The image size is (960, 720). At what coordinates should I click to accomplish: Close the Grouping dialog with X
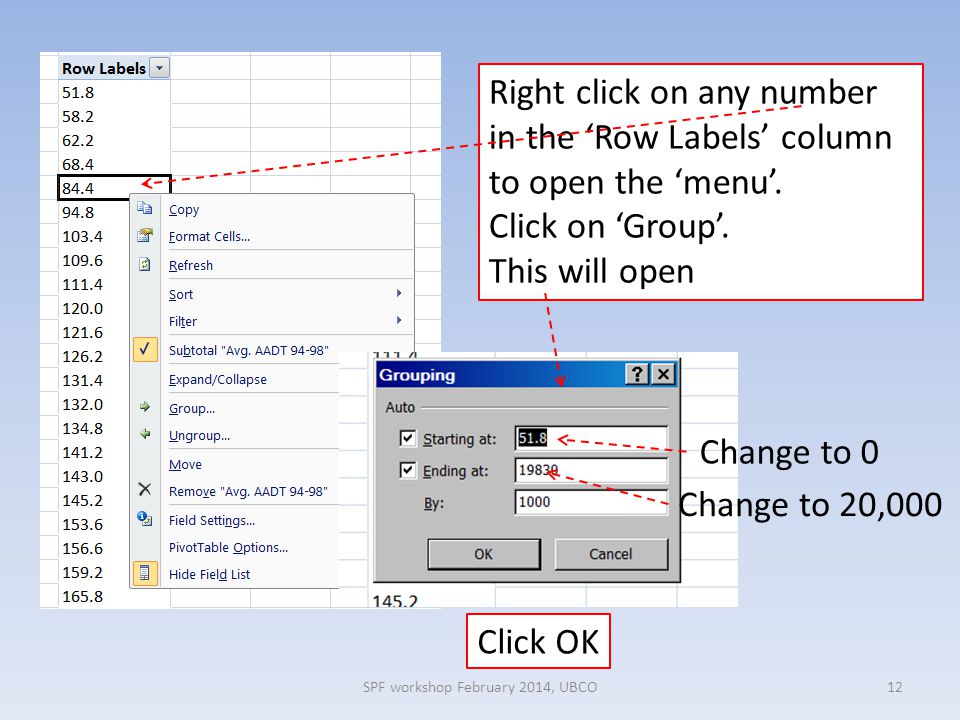click(663, 374)
